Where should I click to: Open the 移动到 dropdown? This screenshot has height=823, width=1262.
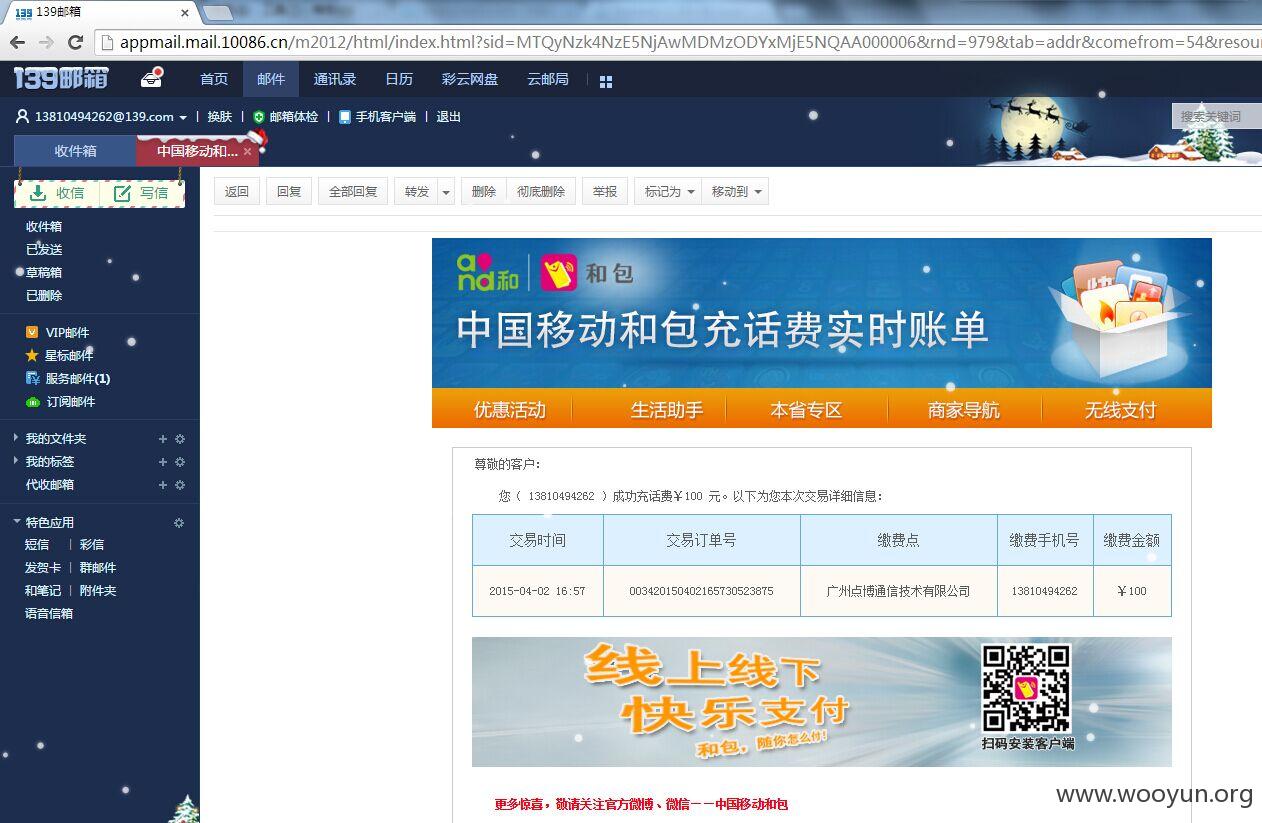coord(735,192)
